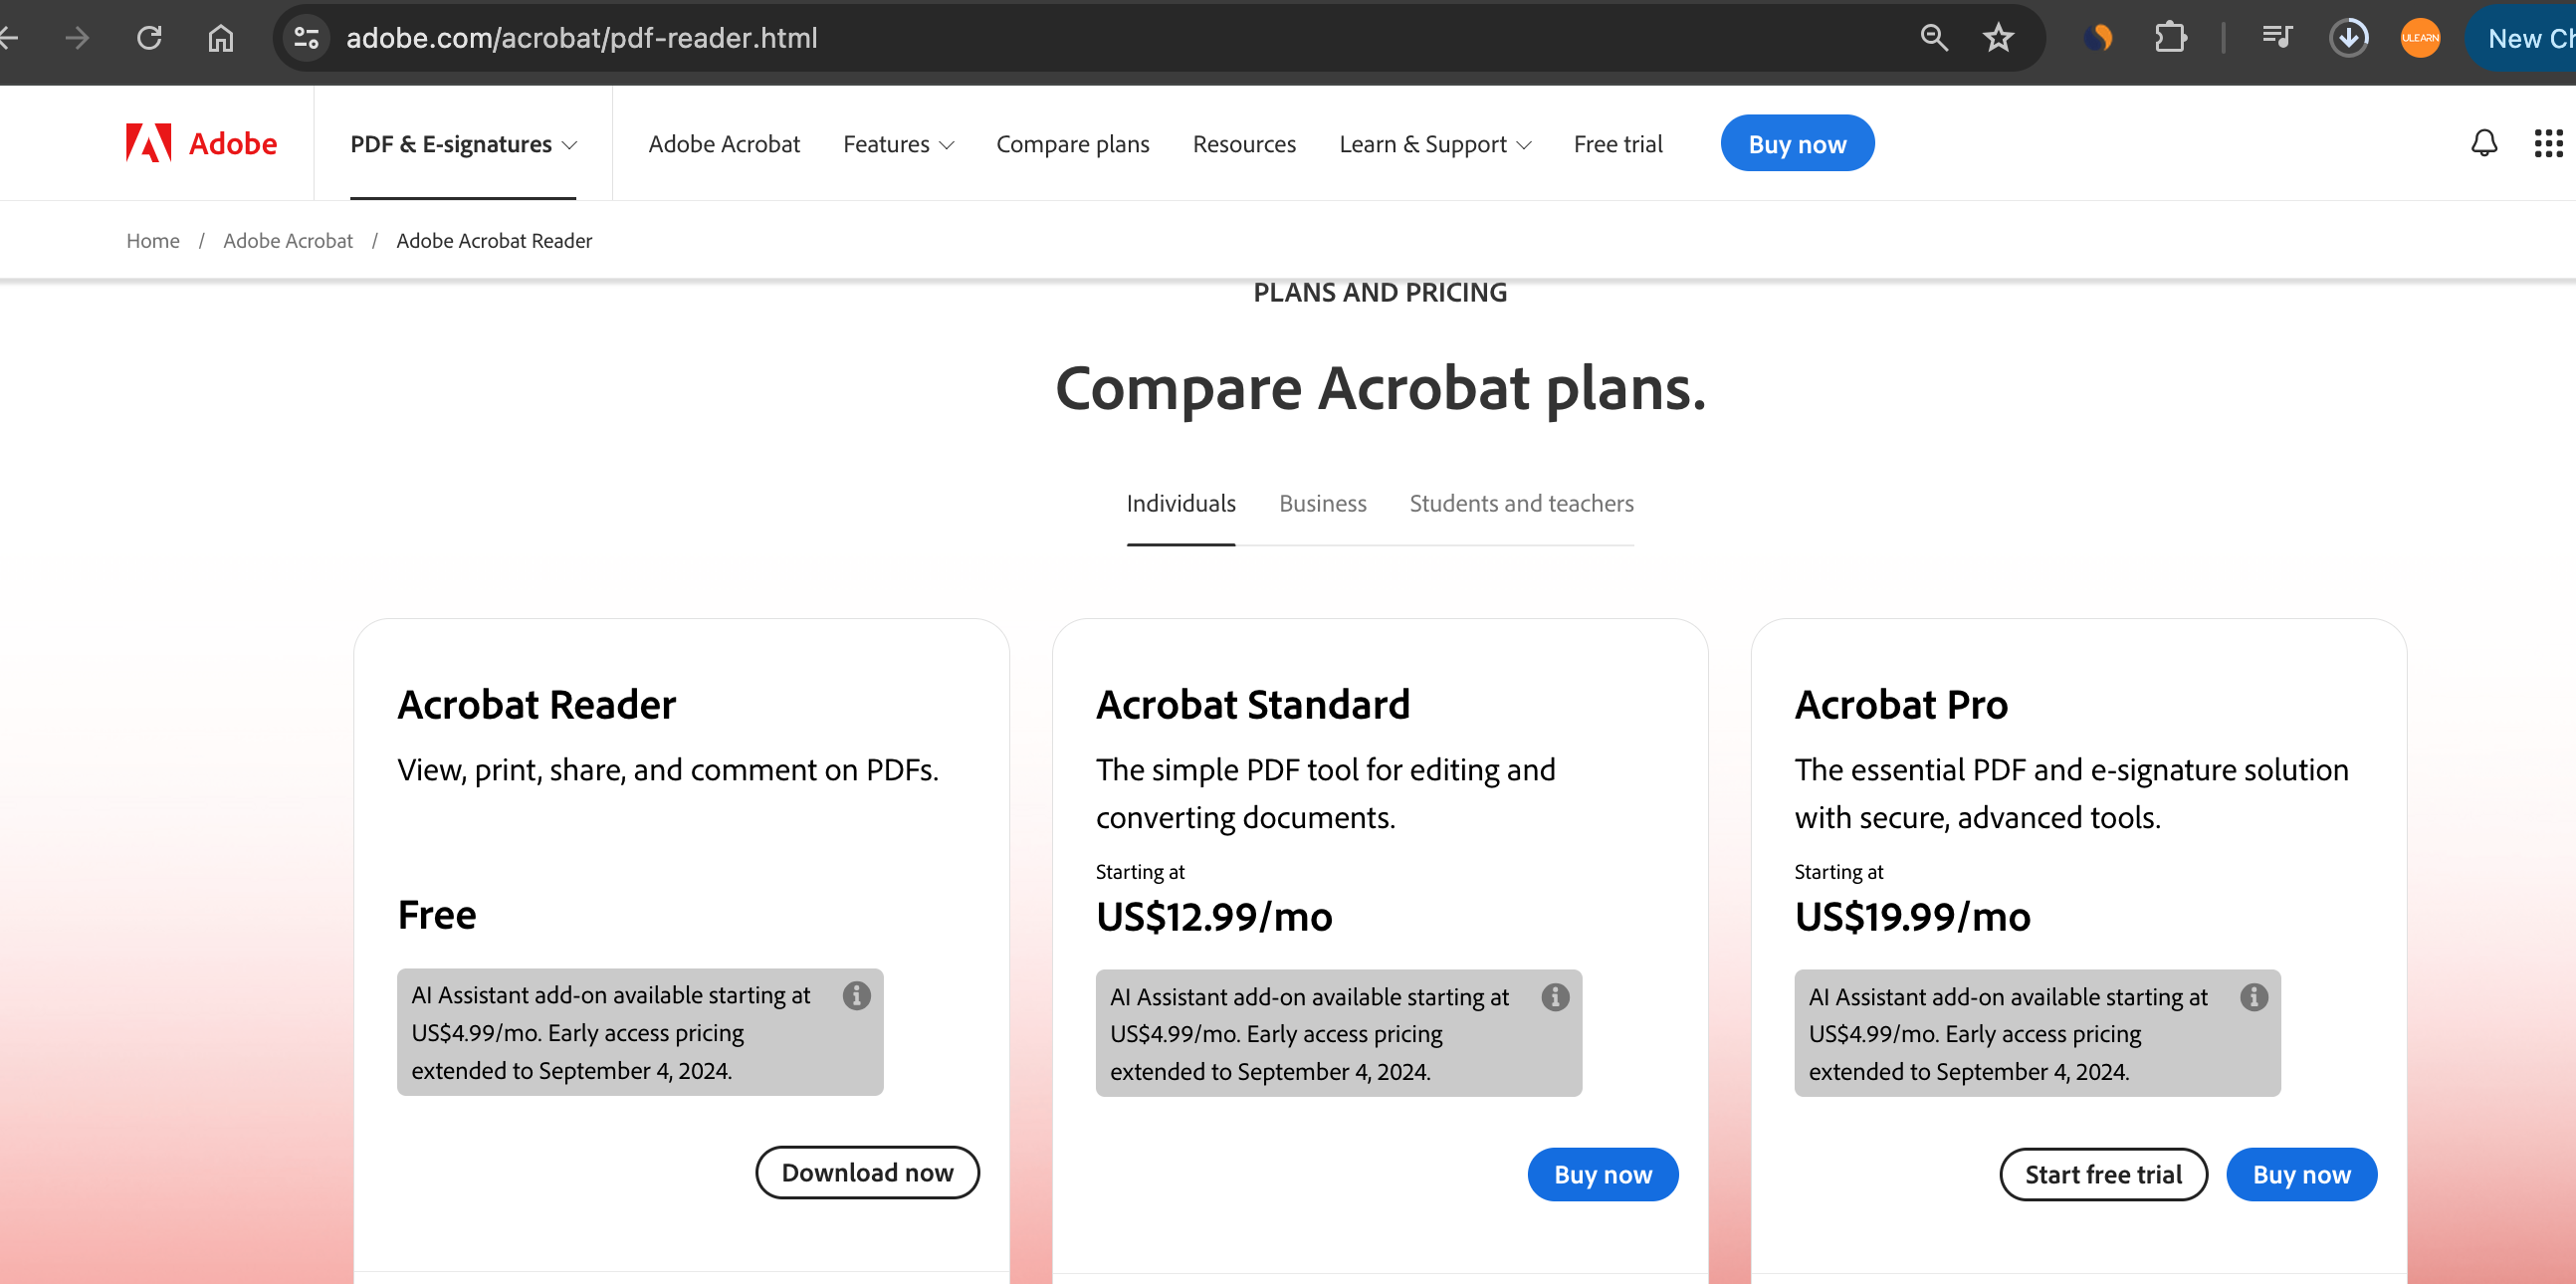Expand Learn & Support menu

point(1434,144)
